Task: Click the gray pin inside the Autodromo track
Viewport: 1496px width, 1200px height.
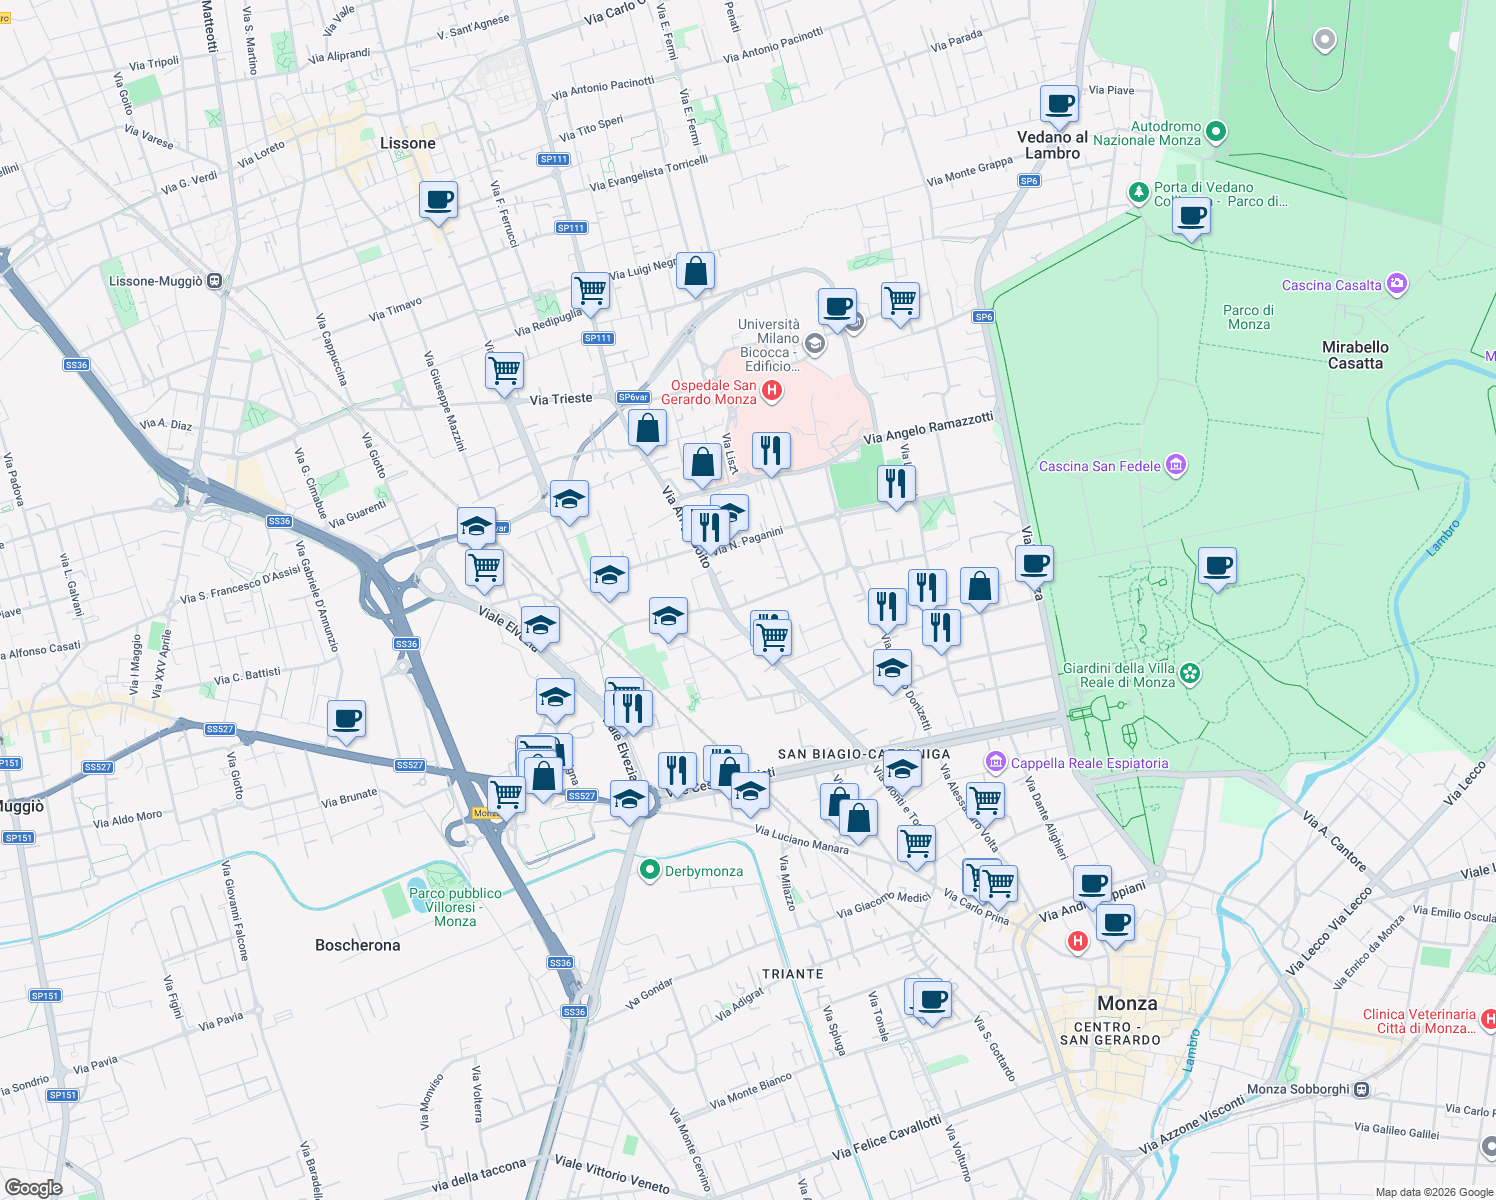Action: [1325, 40]
